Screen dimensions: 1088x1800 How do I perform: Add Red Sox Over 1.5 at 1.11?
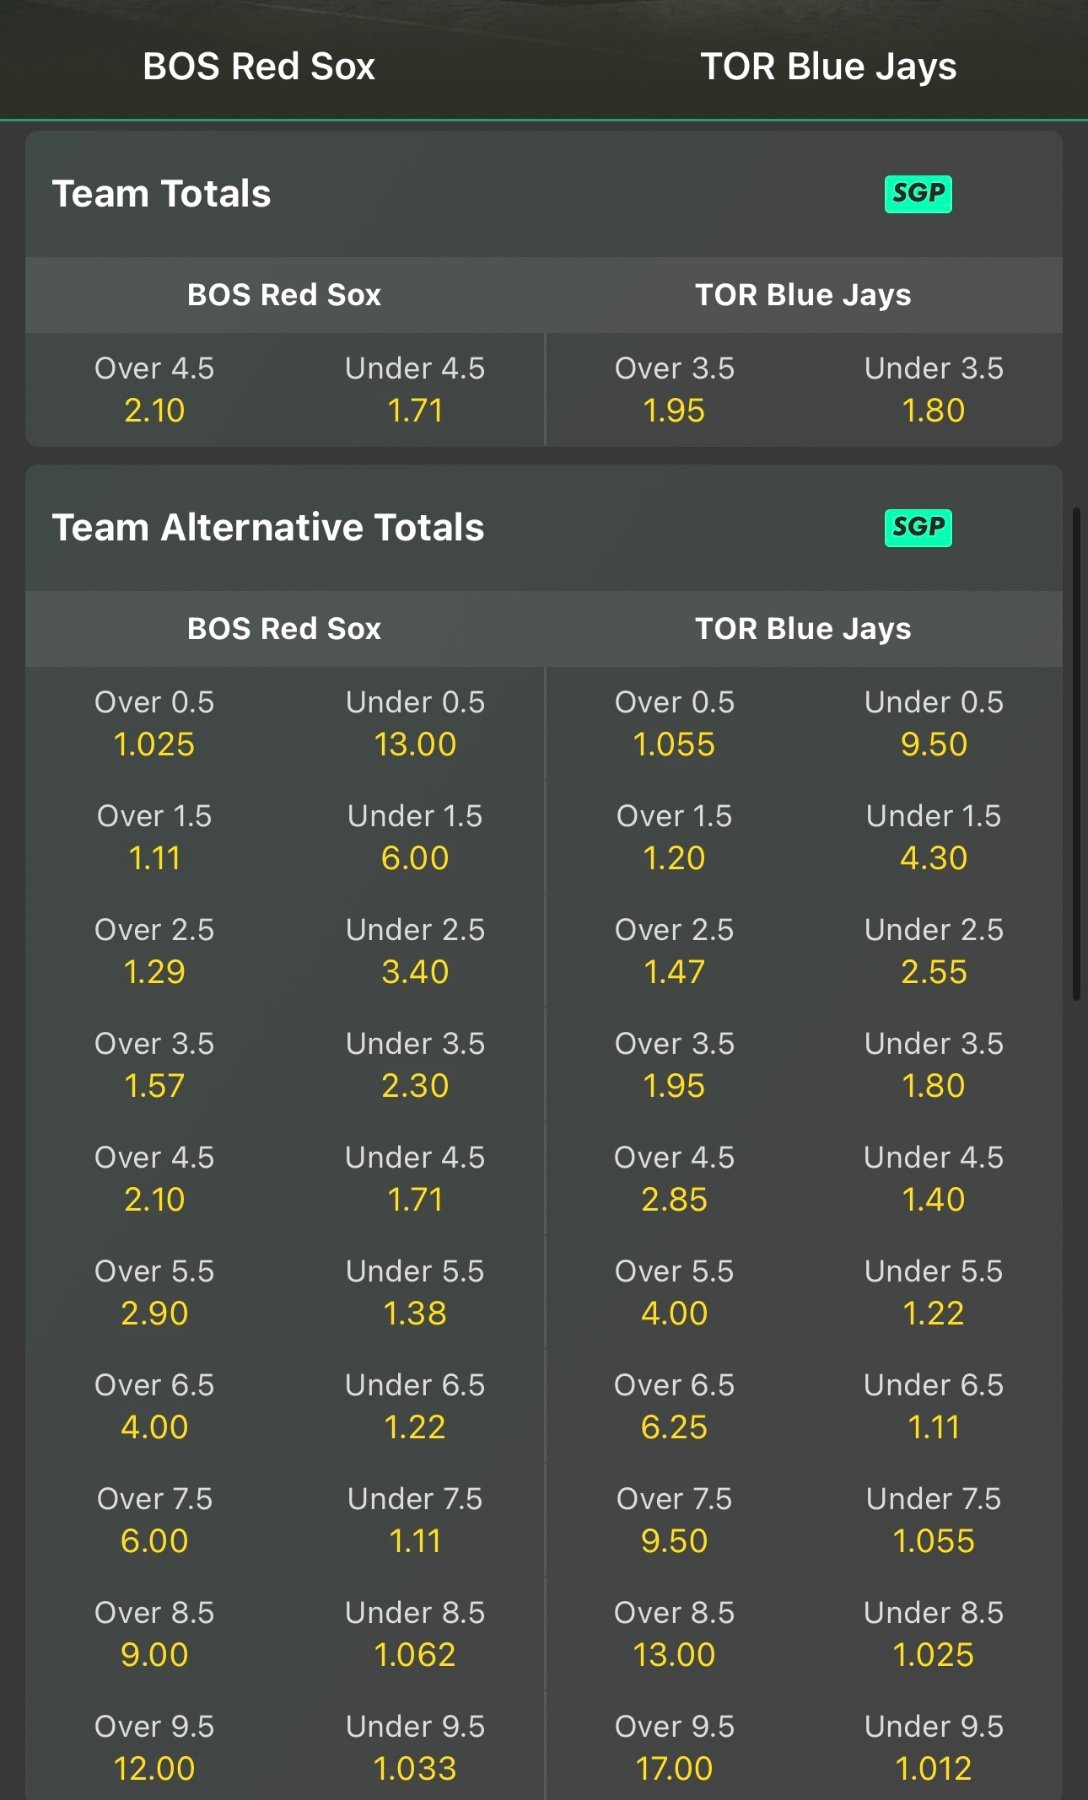[x=154, y=838]
